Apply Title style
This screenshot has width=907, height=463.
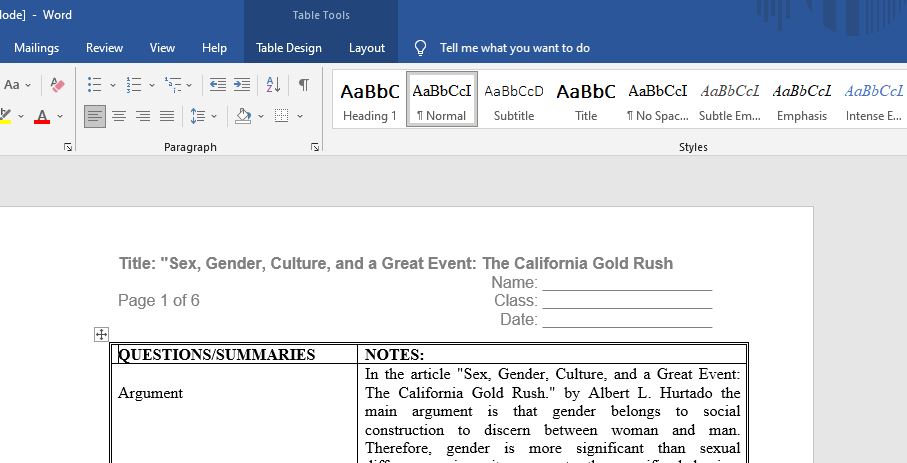(586, 100)
